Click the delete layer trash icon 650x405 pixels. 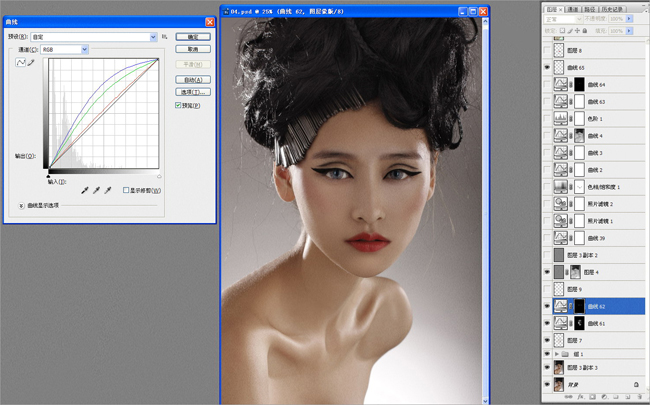(639, 397)
